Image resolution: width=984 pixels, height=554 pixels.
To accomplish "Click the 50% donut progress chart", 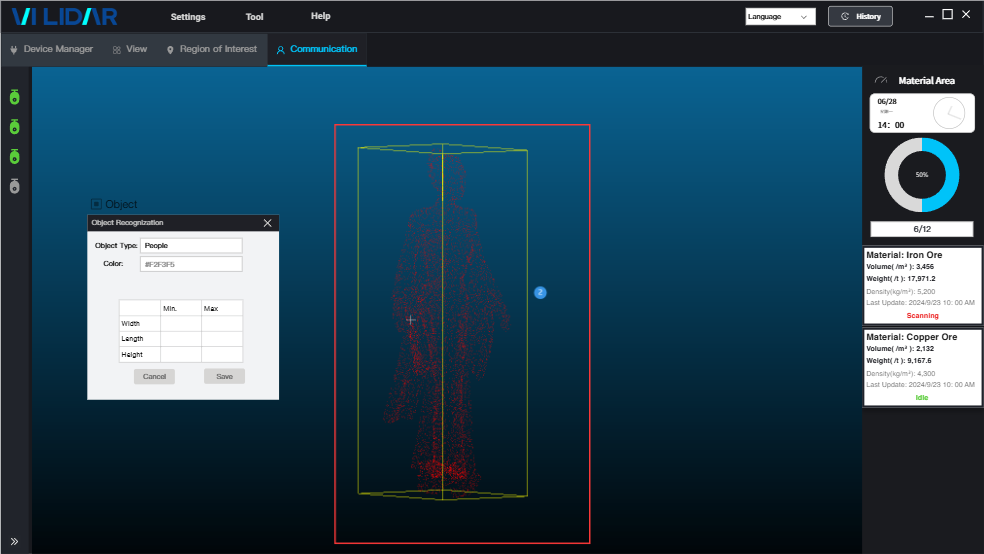I will pos(921,175).
